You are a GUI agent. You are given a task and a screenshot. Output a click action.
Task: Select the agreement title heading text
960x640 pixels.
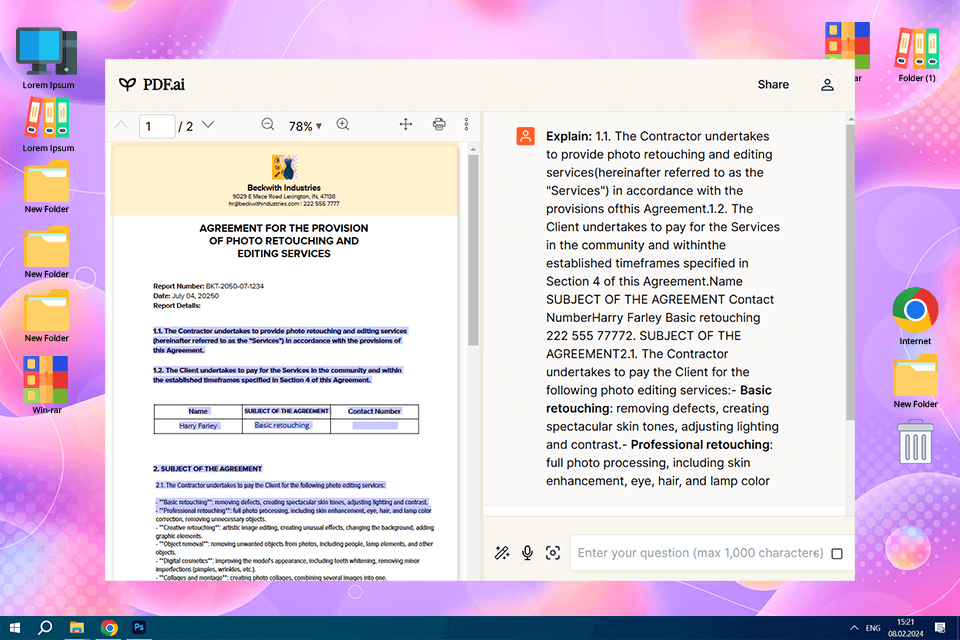point(284,241)
